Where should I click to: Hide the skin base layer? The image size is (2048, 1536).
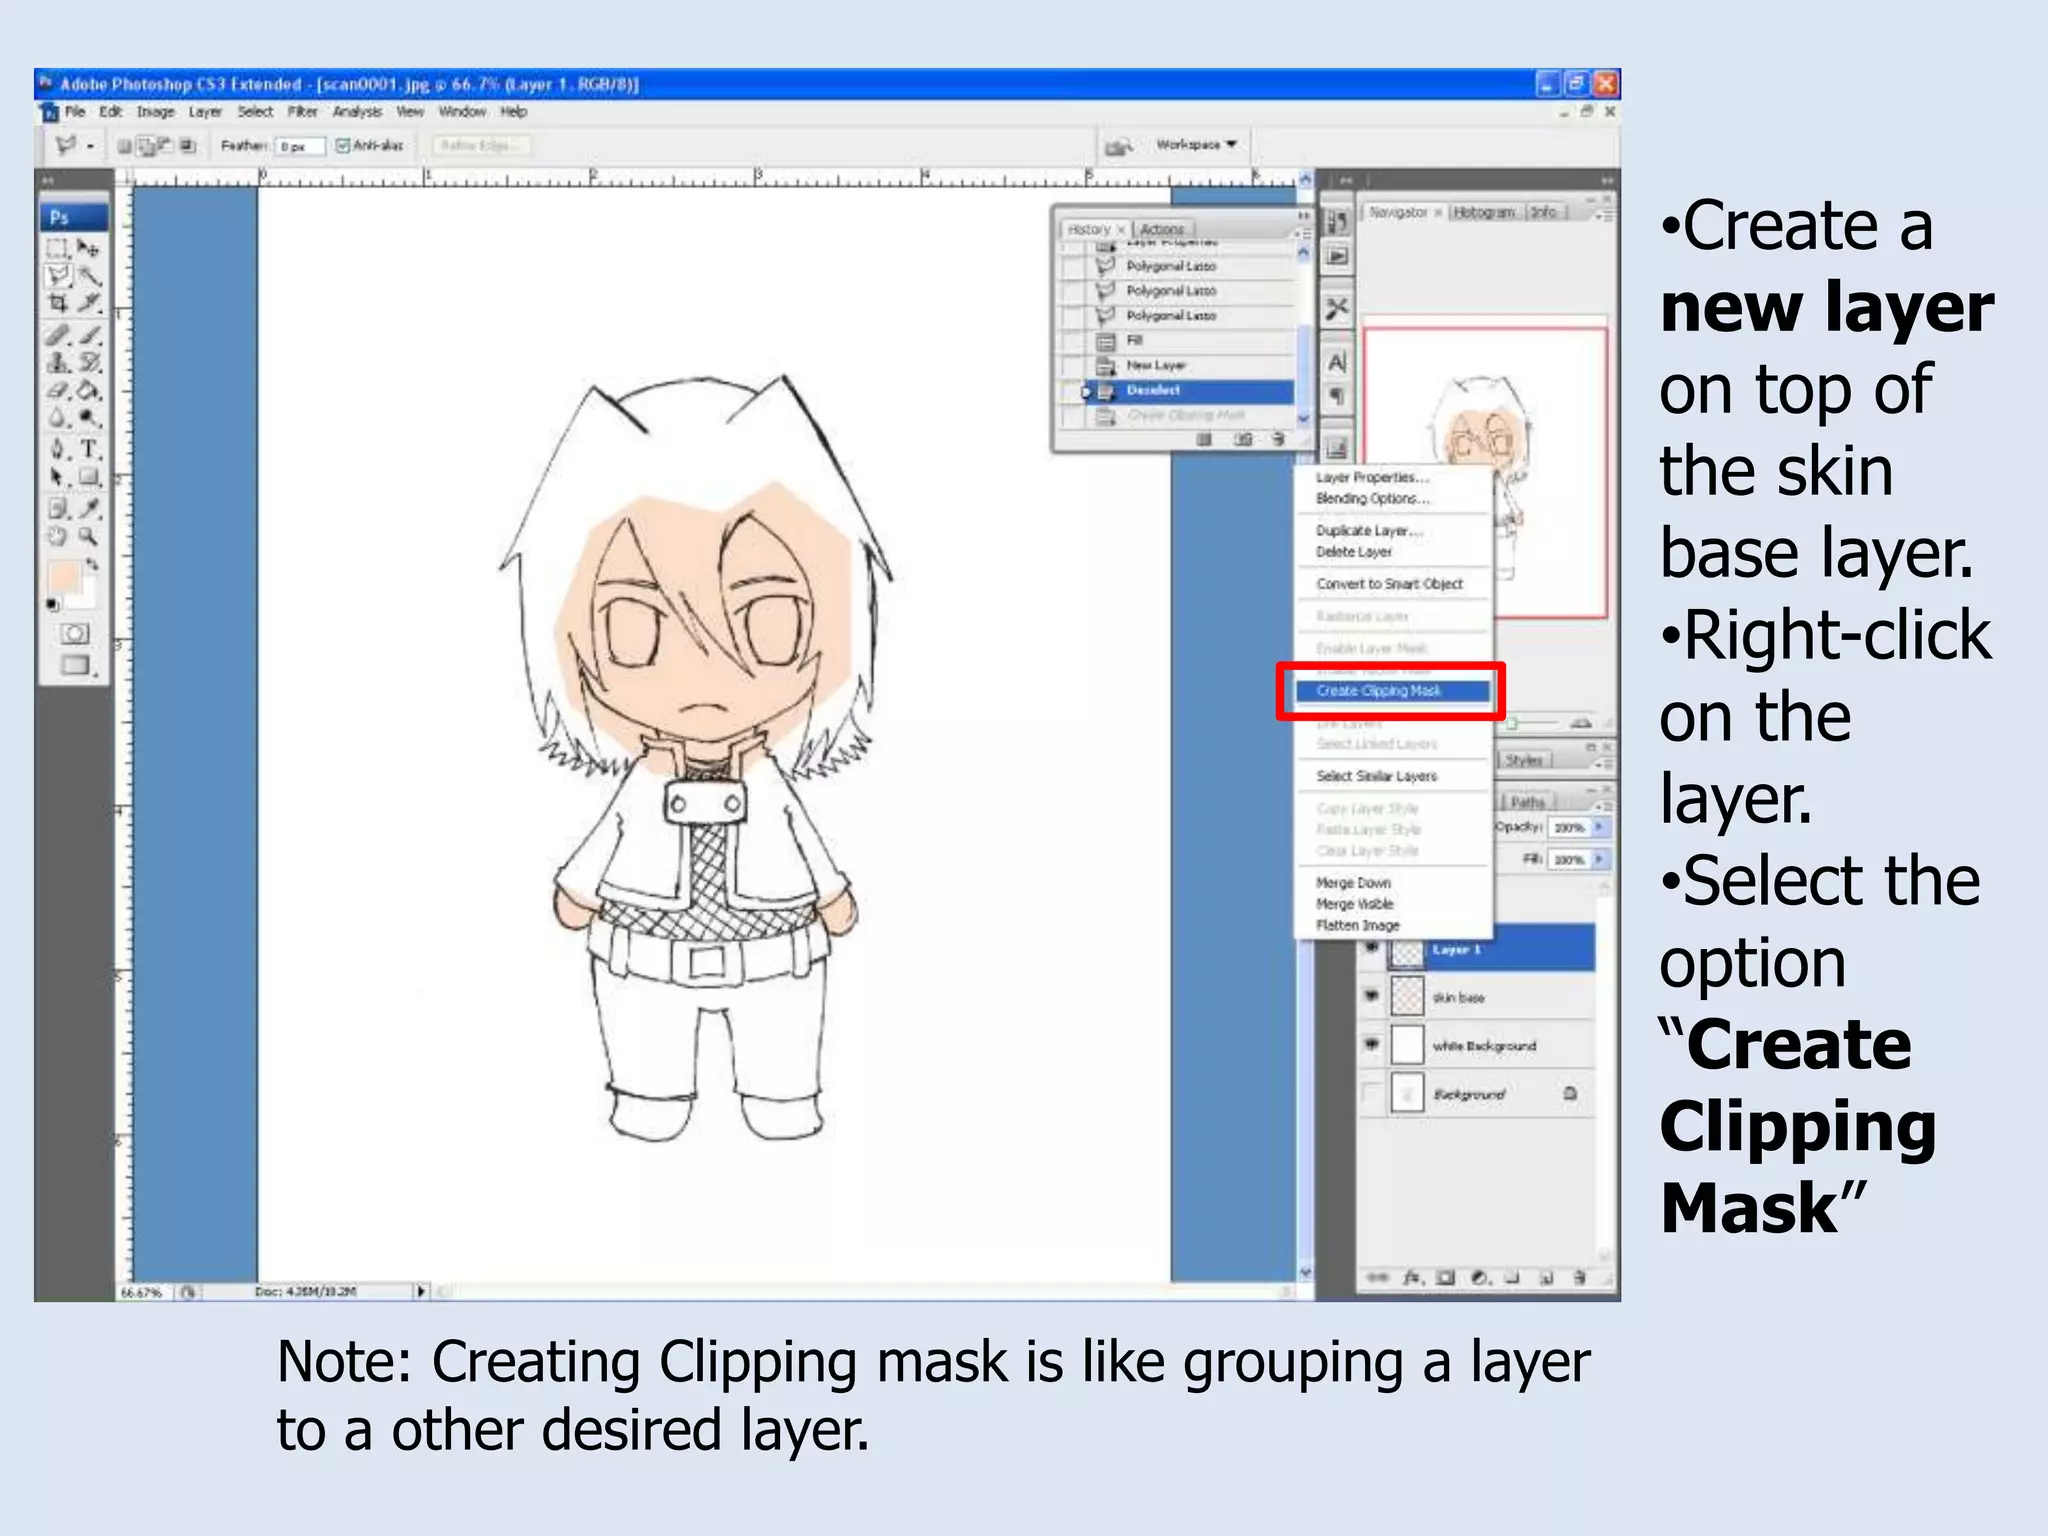click(1371, 996)
